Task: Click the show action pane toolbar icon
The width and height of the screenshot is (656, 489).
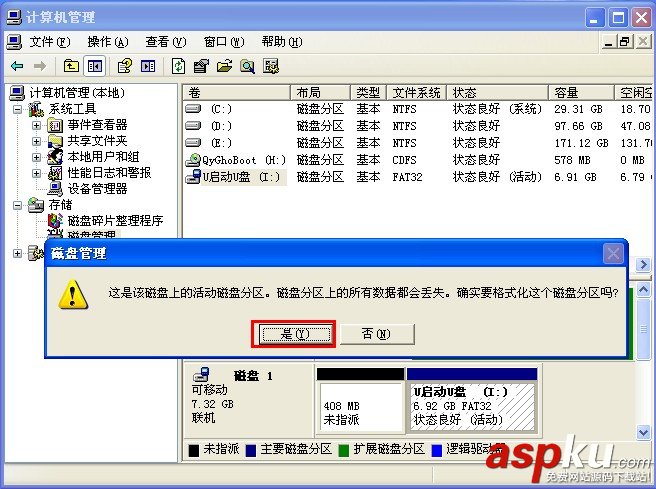Action: 148,66
